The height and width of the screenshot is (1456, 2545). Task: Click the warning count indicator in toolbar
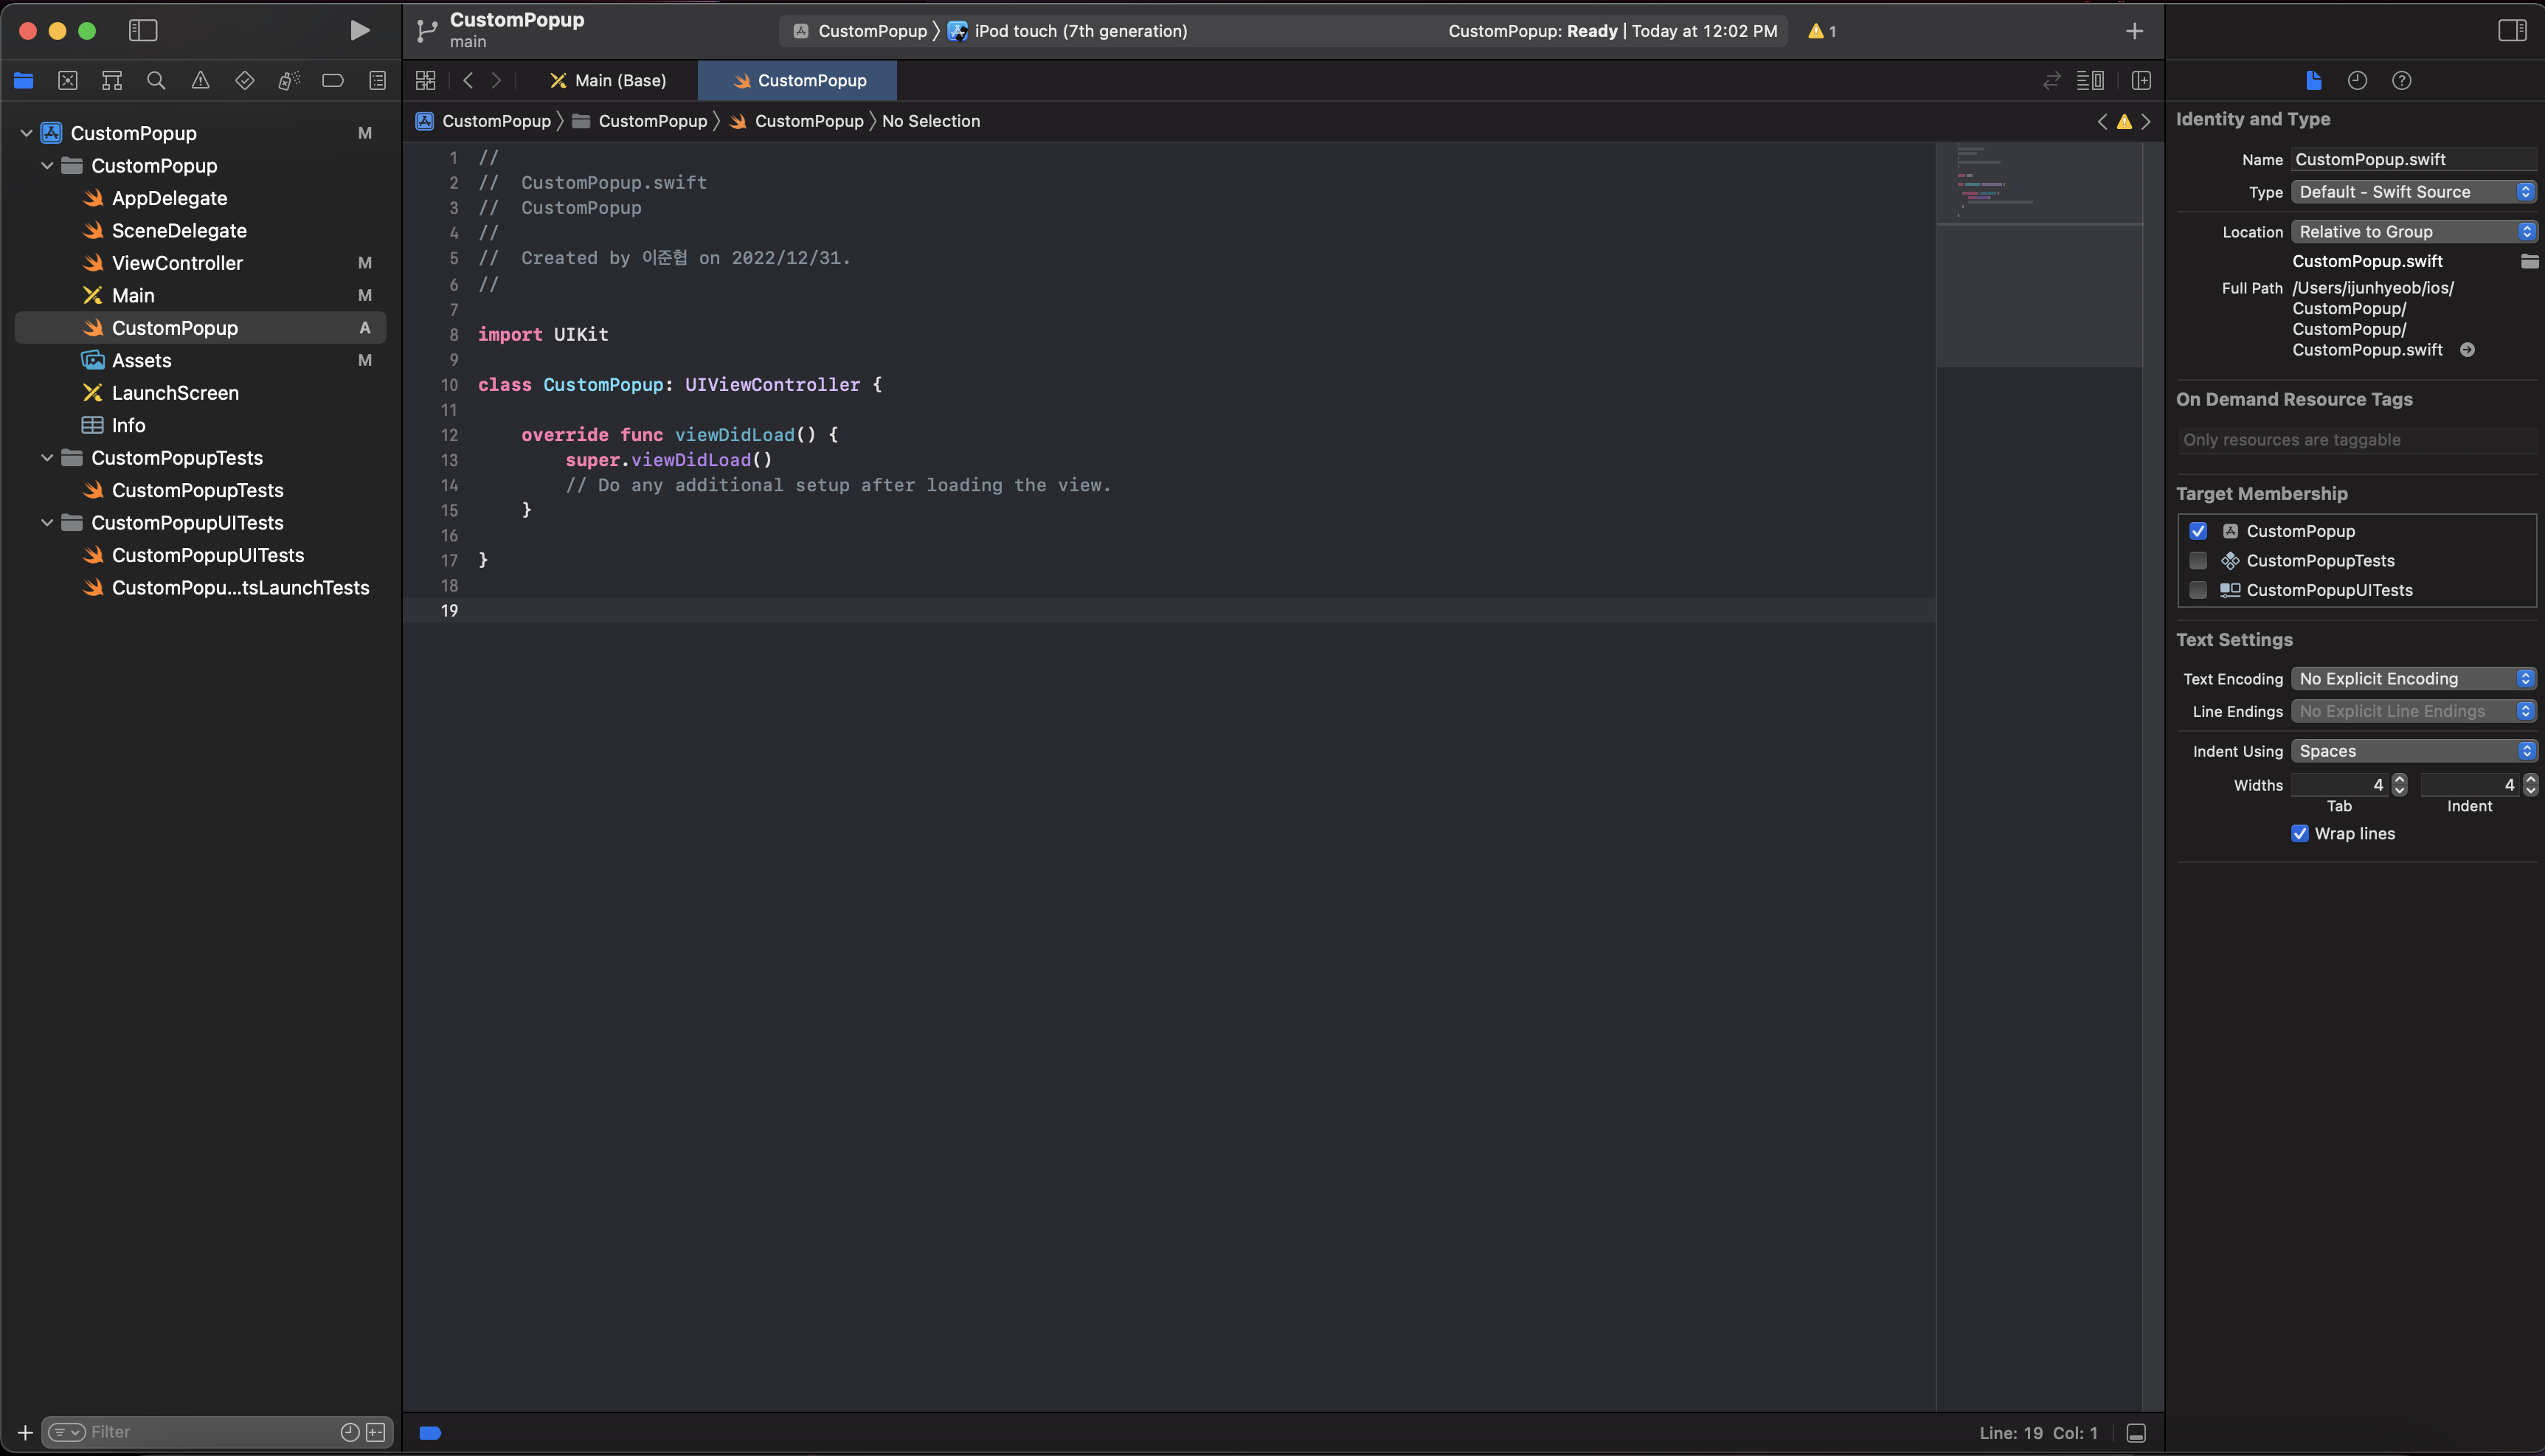pos(1821,31)
